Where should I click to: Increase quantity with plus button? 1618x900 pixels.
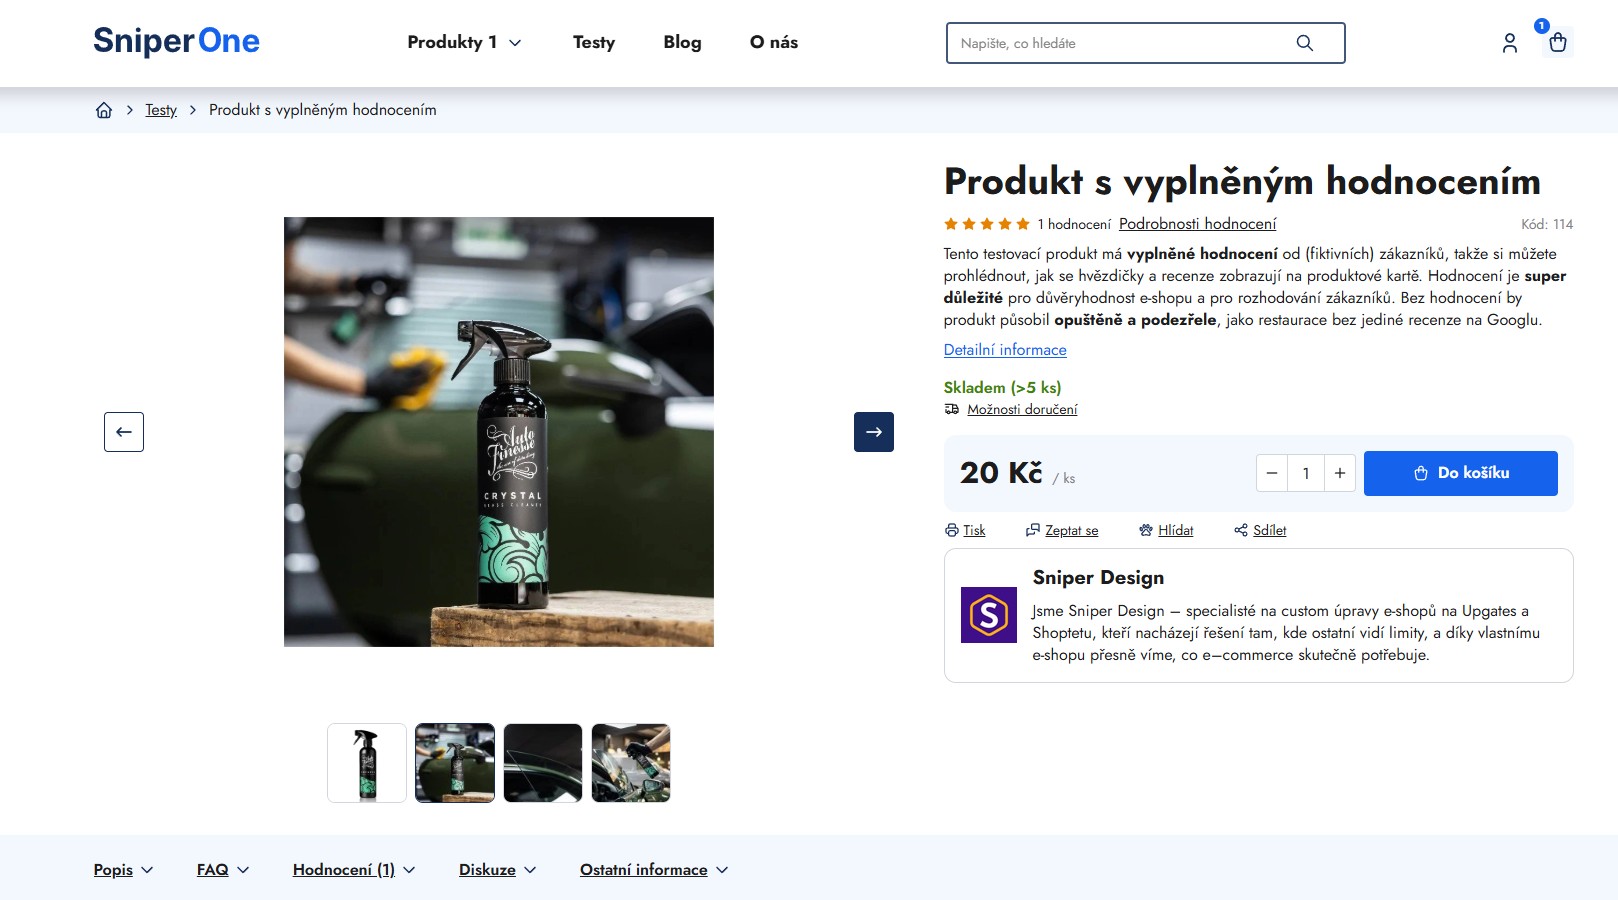click(x=1340, y=473)
